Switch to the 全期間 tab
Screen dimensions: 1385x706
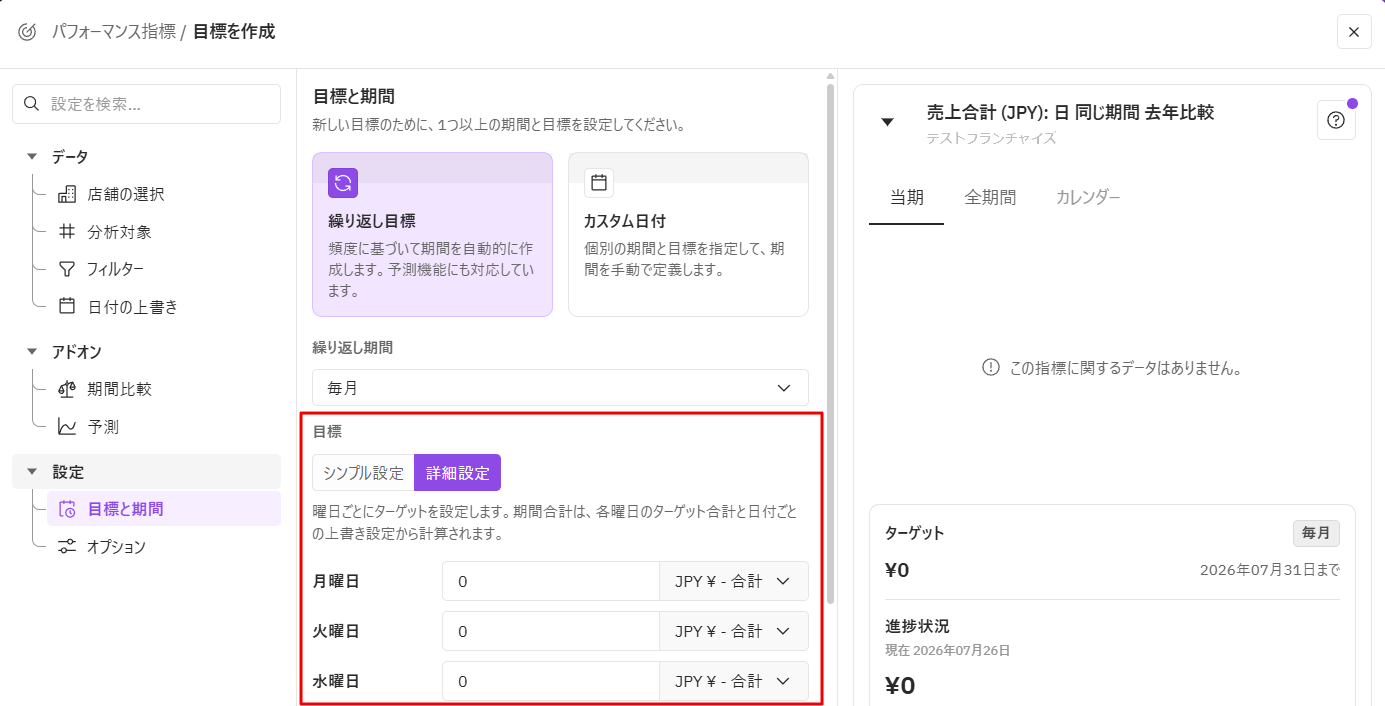990,197
